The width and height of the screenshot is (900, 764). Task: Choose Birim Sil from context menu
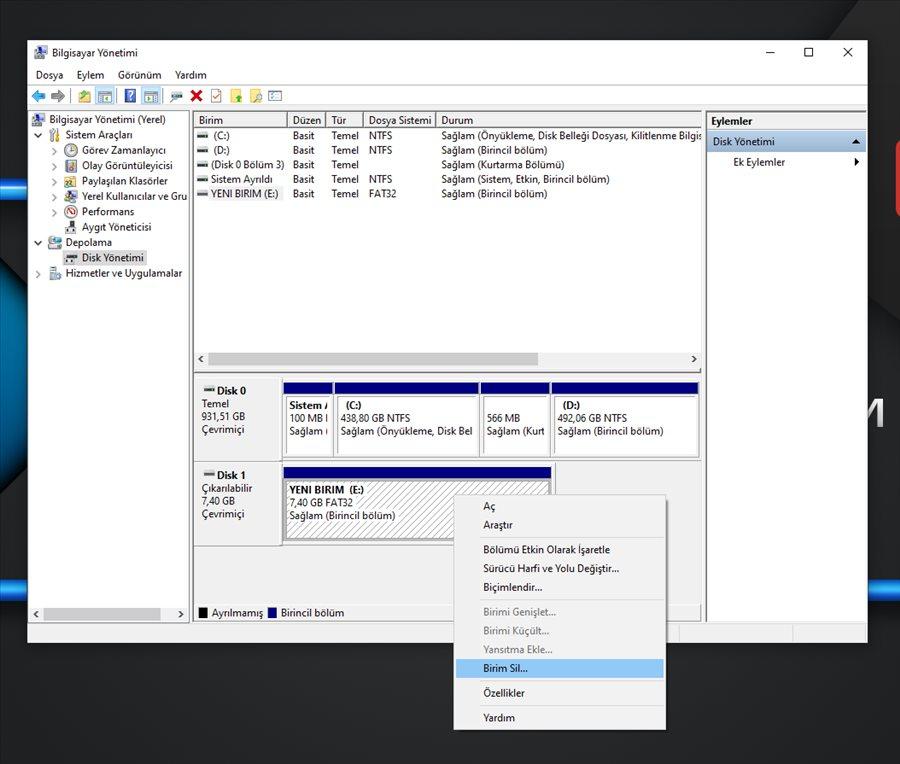pos(505,668)
